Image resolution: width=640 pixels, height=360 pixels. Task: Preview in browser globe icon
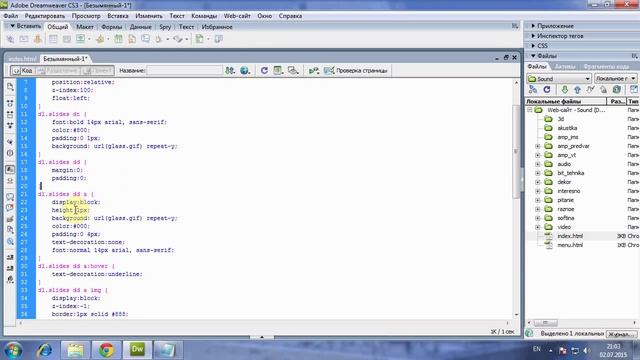coord(244,71)
